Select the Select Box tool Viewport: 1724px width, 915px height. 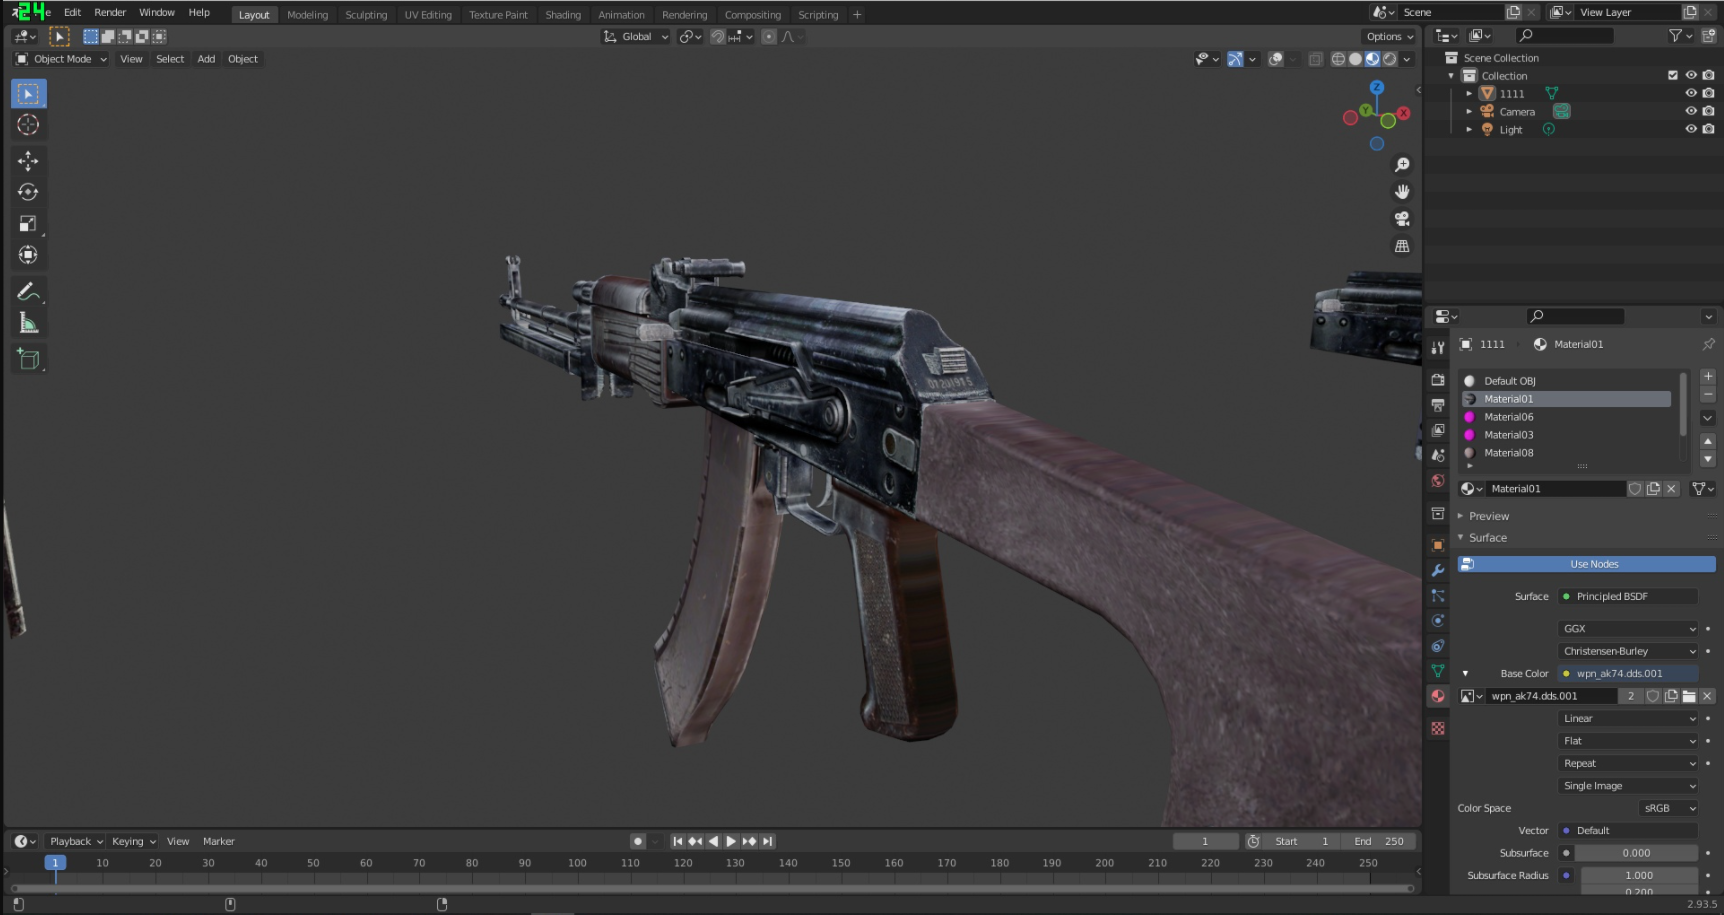[28, 94]
